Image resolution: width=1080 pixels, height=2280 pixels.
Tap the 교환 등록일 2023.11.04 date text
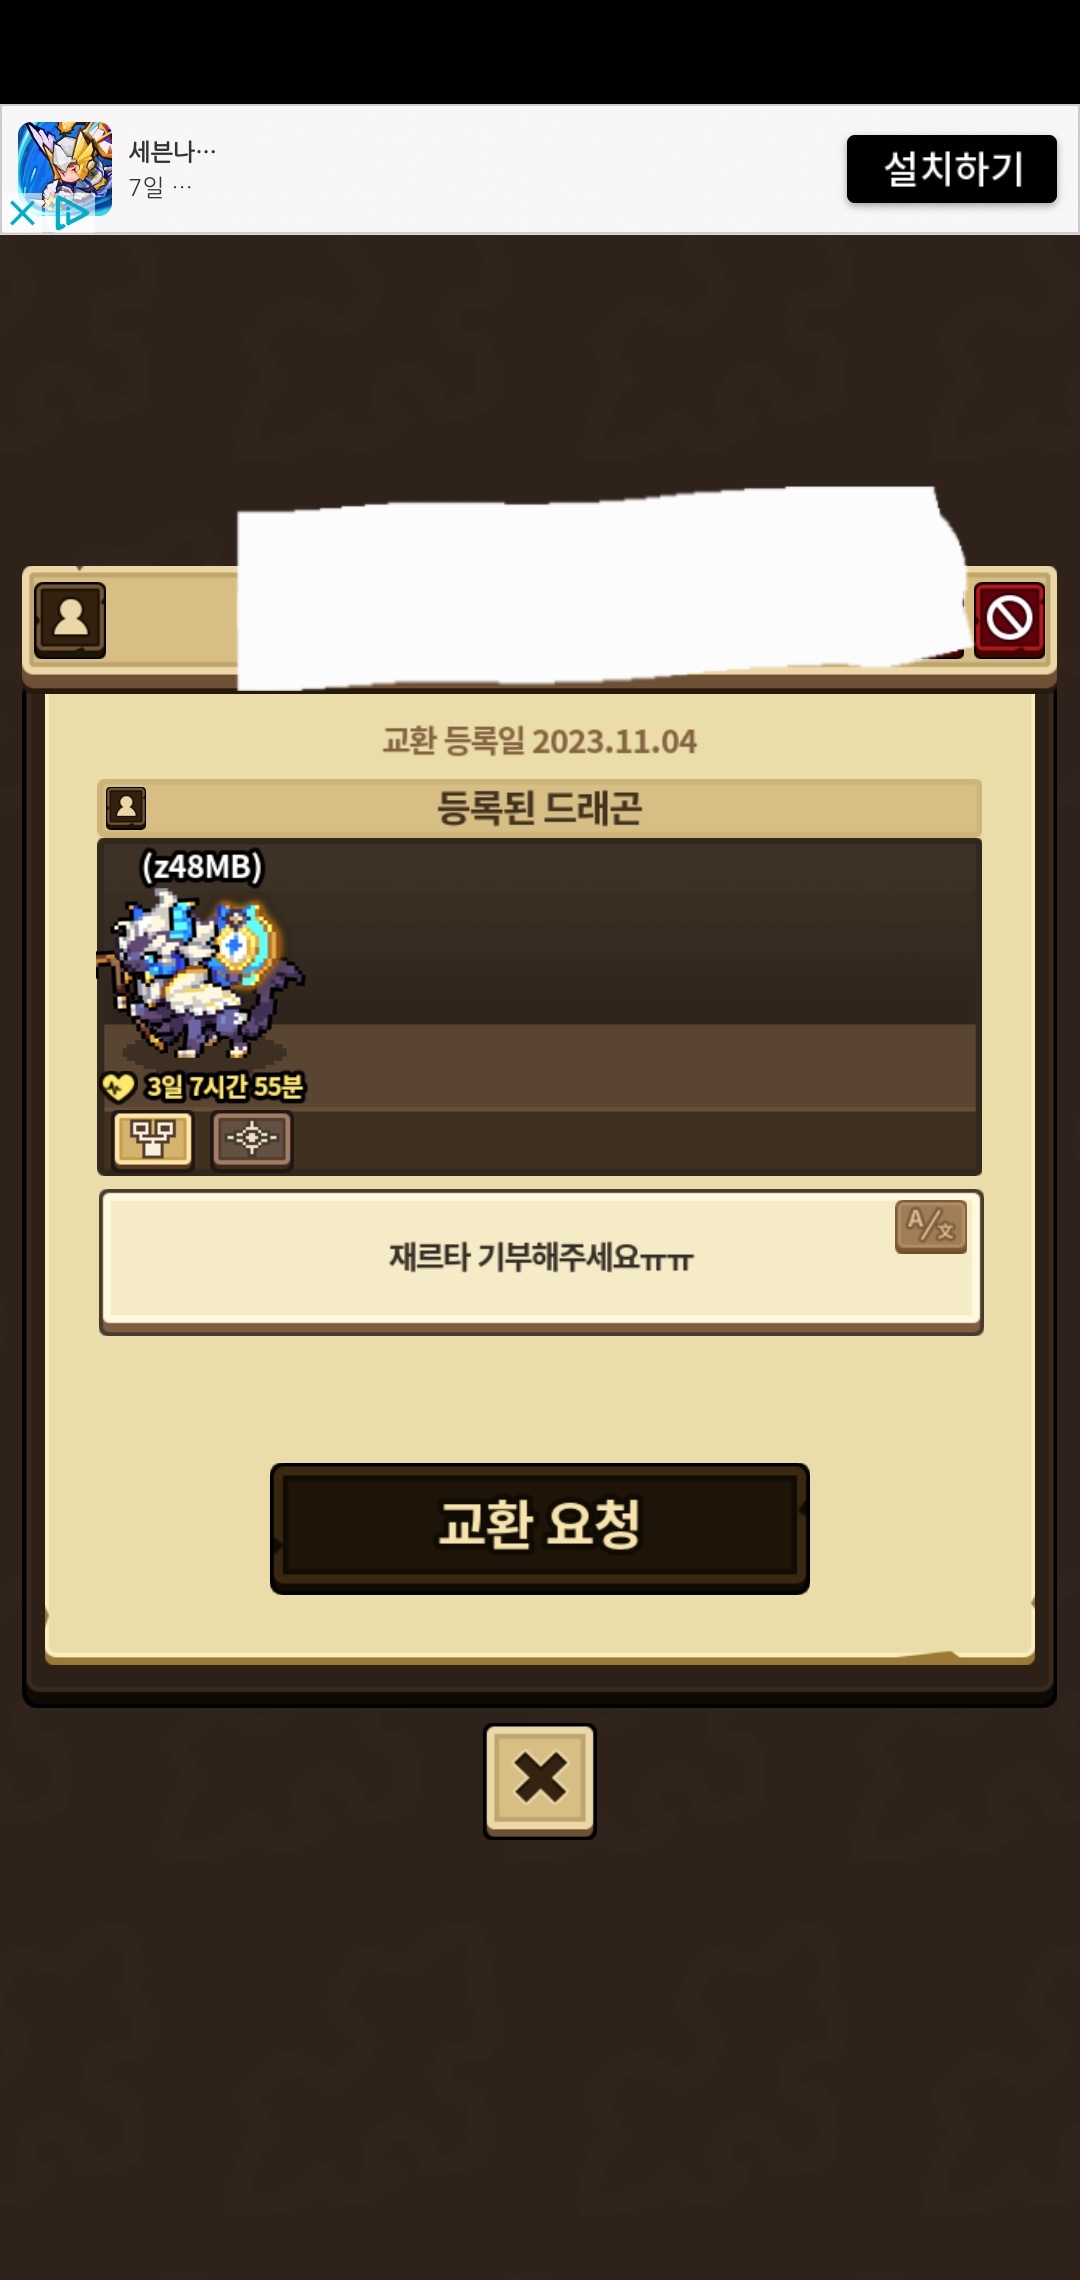[540, 741]
